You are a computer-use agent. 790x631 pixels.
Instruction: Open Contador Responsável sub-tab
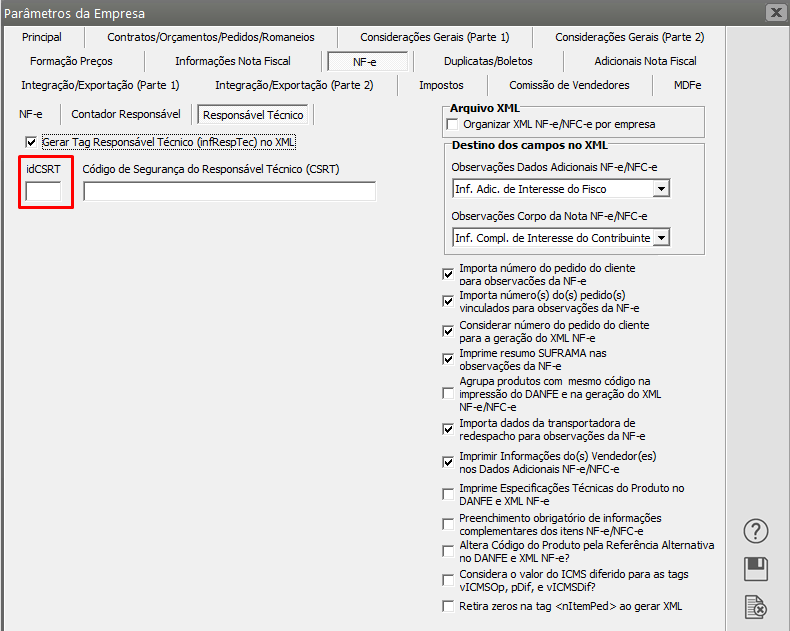(x=125, y=114)
